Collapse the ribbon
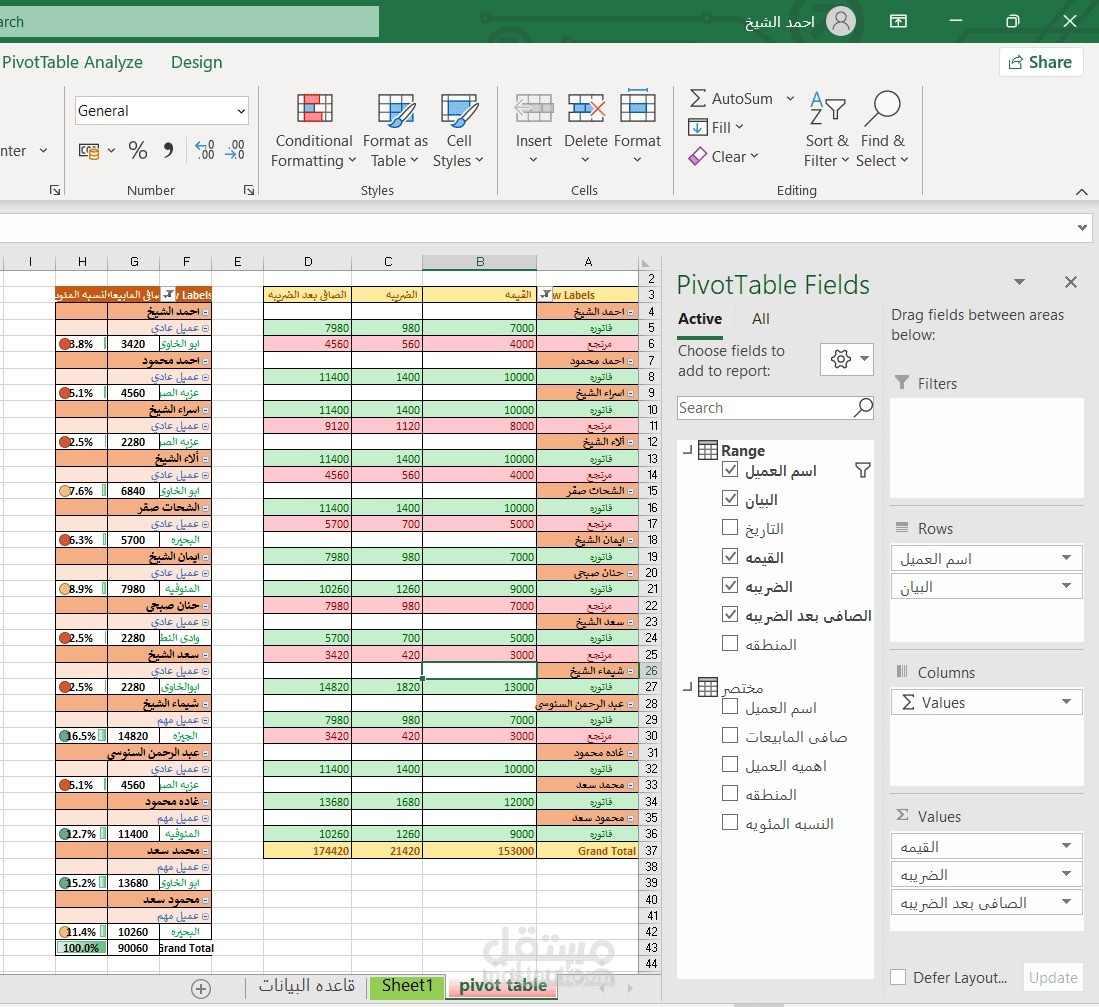1099x1007 pixels. point(1081,191)
